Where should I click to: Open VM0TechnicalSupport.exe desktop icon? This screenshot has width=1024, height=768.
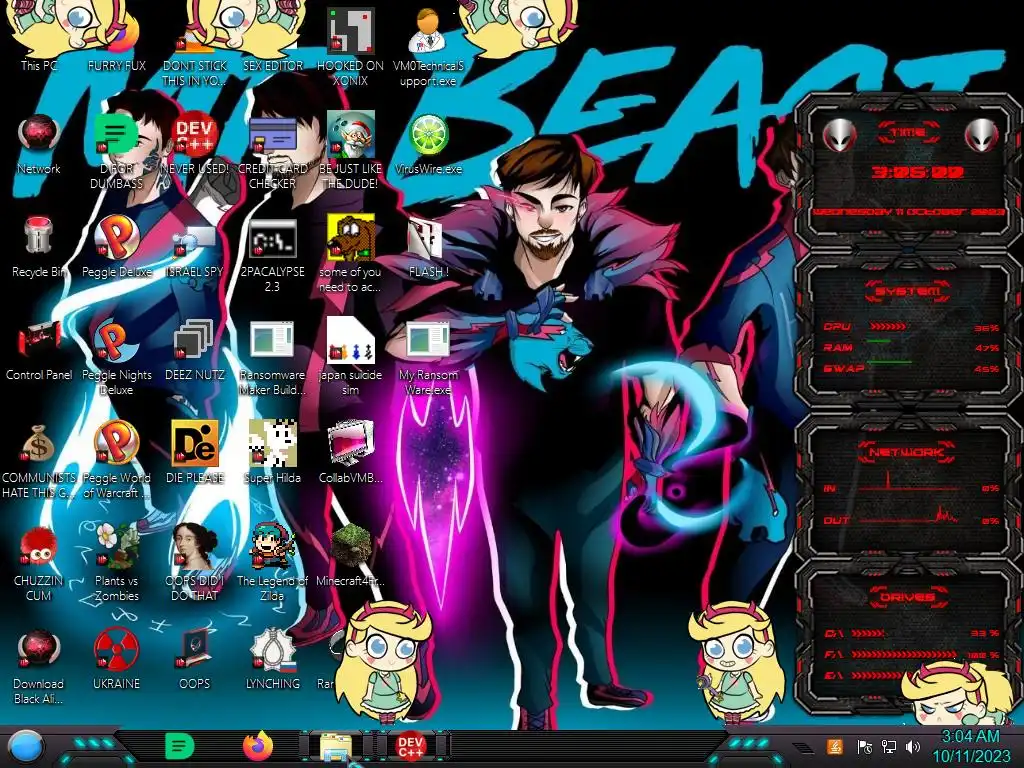coord(428,46)
